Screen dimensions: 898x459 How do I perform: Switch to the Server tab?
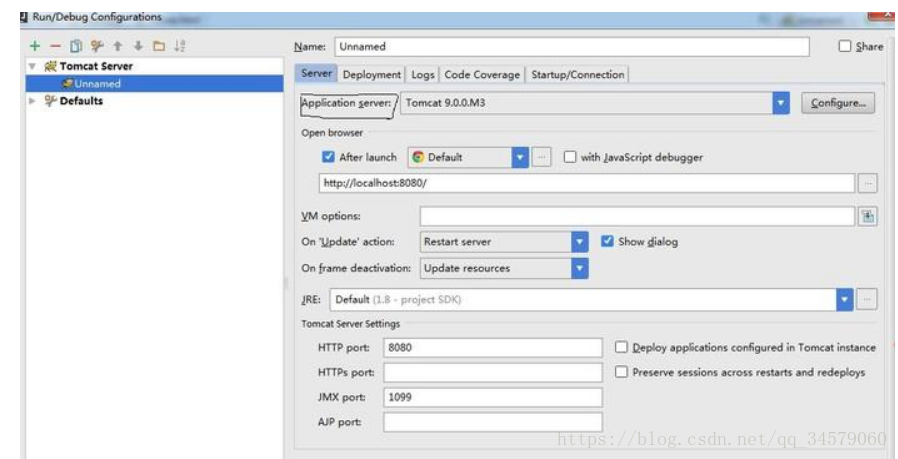(x=316, y=73)
